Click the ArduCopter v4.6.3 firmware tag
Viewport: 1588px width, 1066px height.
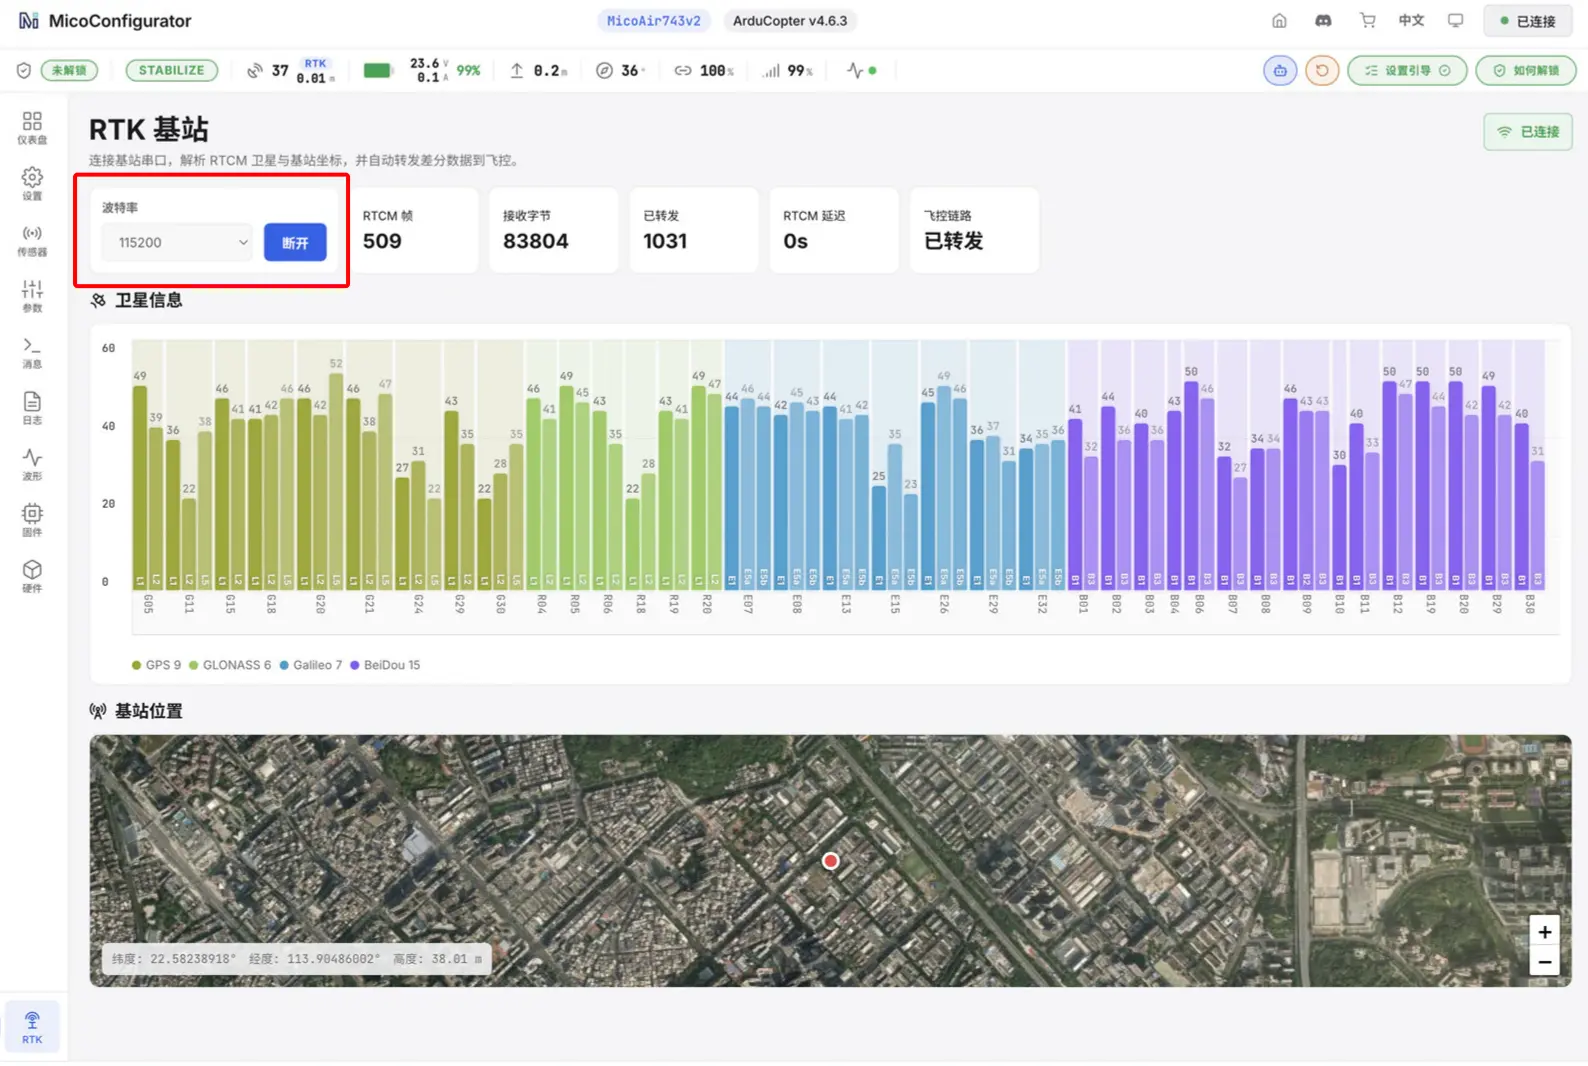[x=790, y=21]
